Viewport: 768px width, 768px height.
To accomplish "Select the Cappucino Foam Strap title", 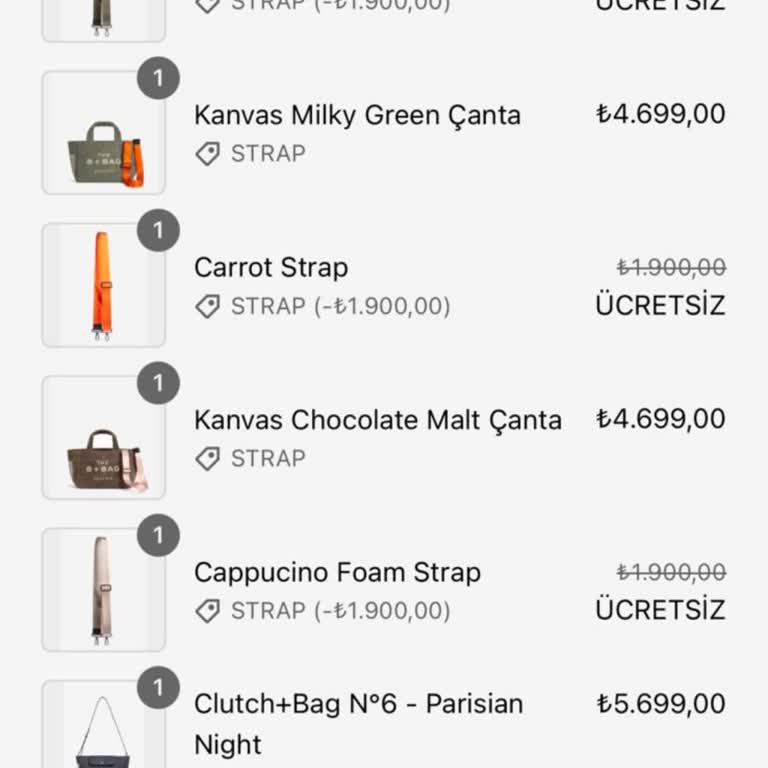I will [x=337, y=573].
